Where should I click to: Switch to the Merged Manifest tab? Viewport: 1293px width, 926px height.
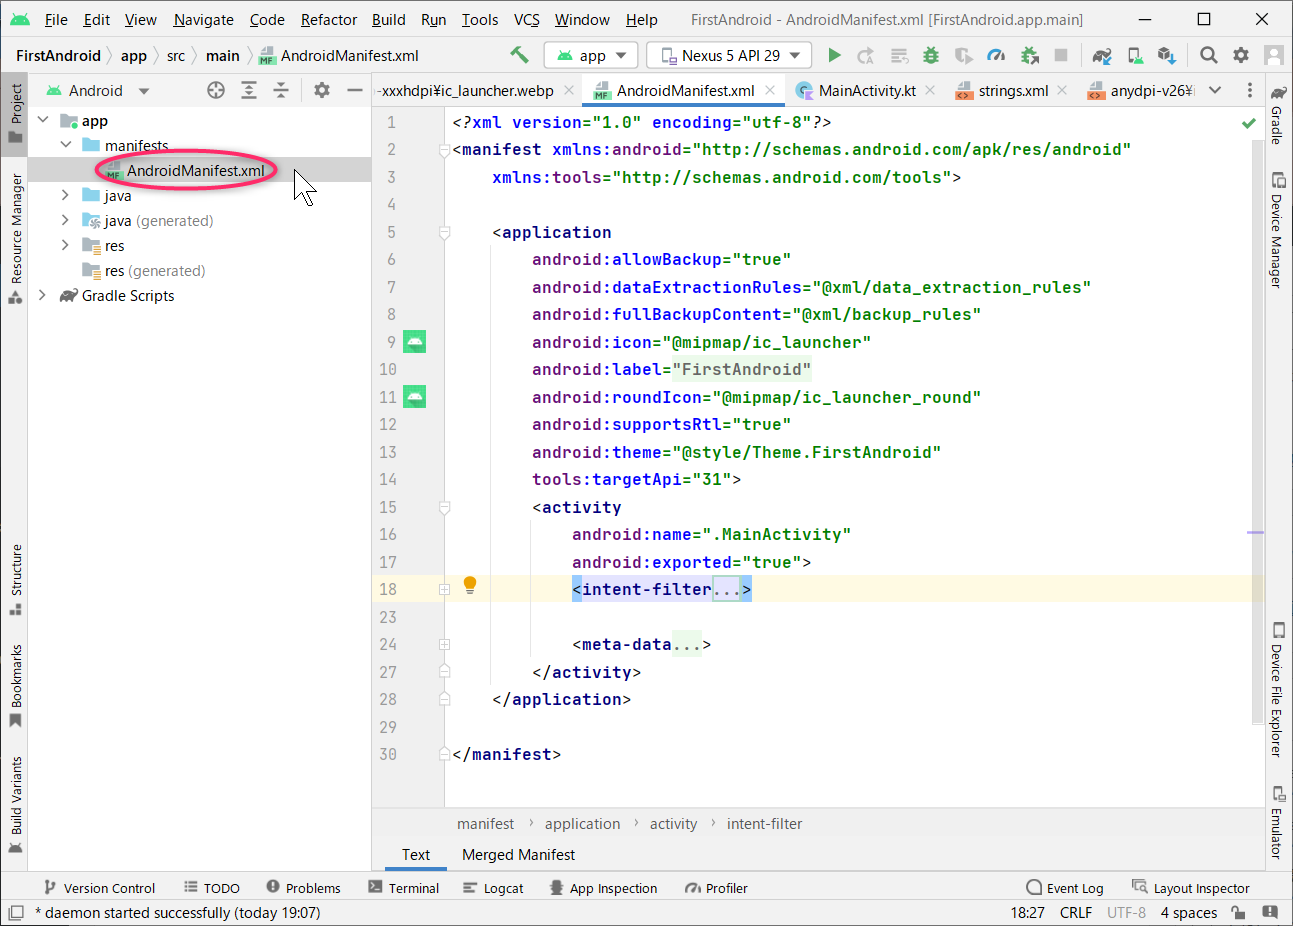pos(518,855)
